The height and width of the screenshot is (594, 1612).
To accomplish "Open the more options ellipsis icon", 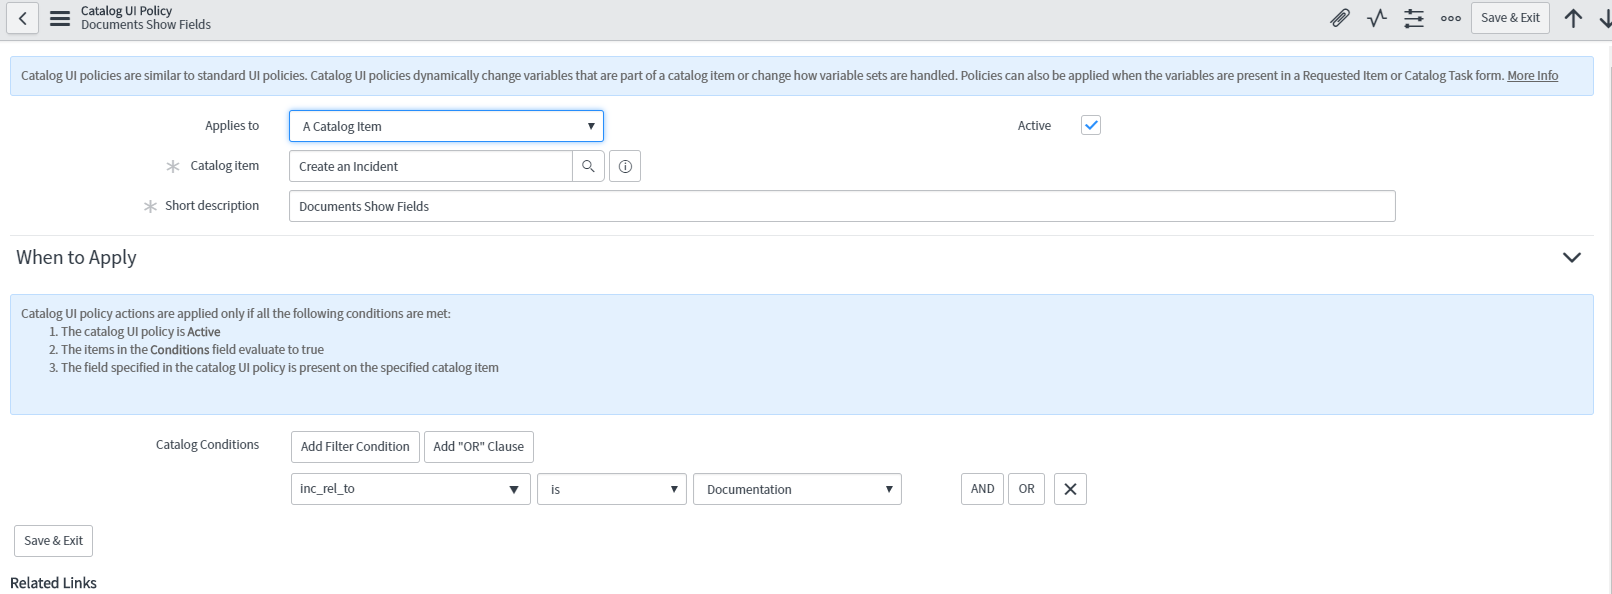I will tap(1451, 18).
